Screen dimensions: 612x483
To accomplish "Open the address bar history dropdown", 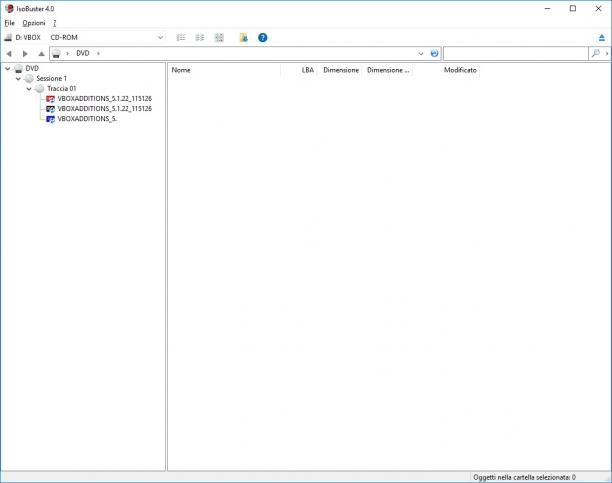I will pos(421,53).
